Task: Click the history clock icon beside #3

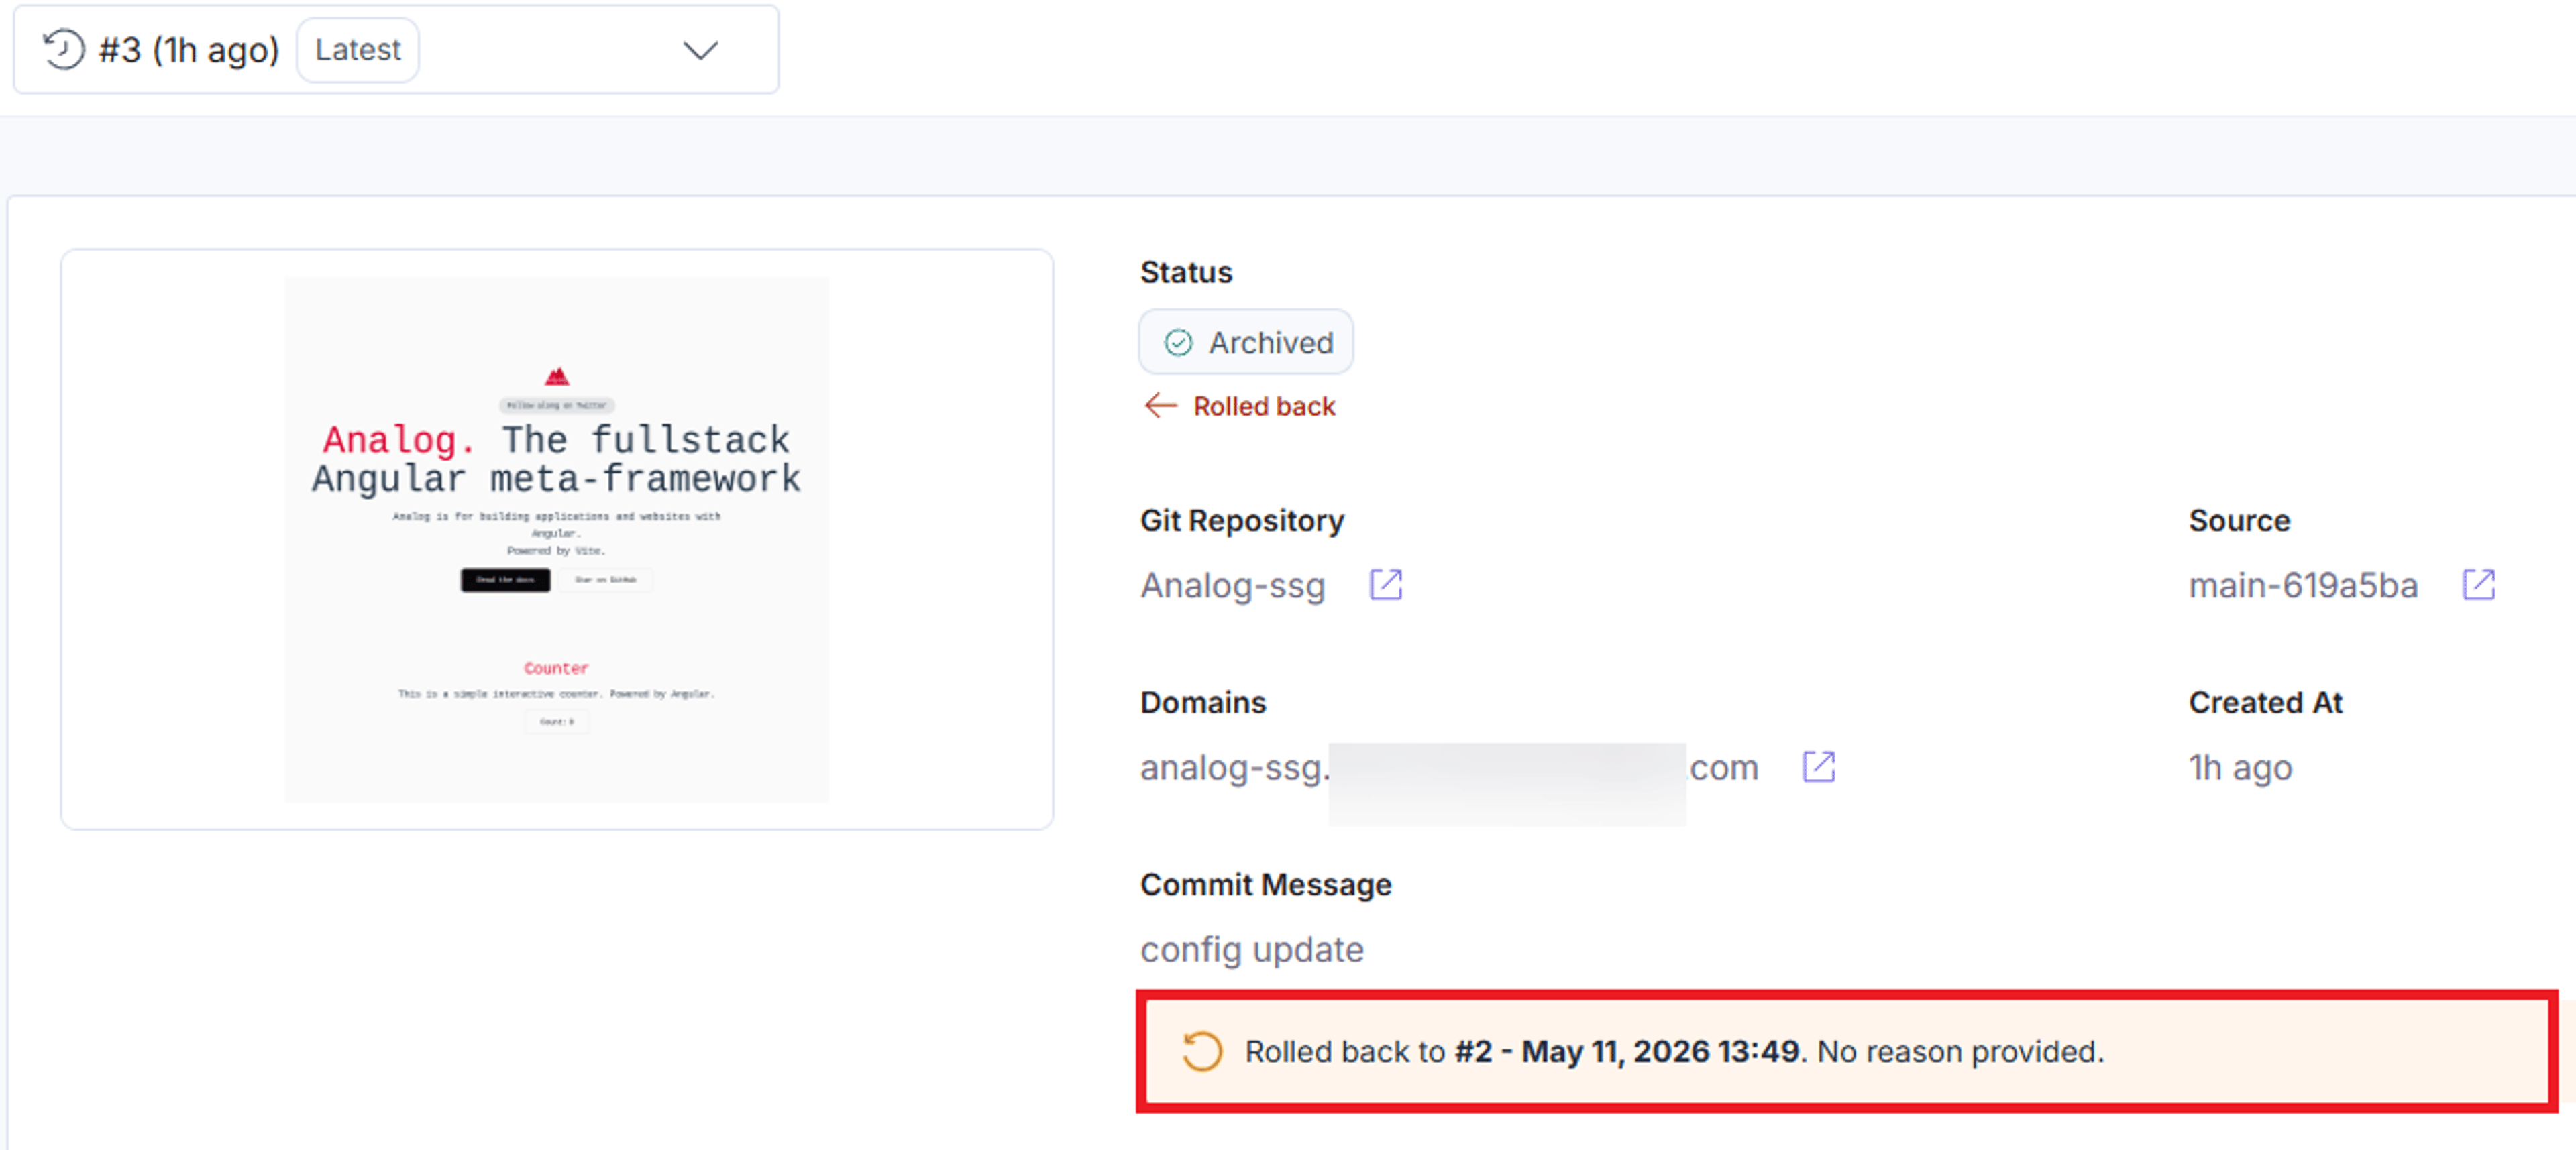Action: (x=63, y=49)
